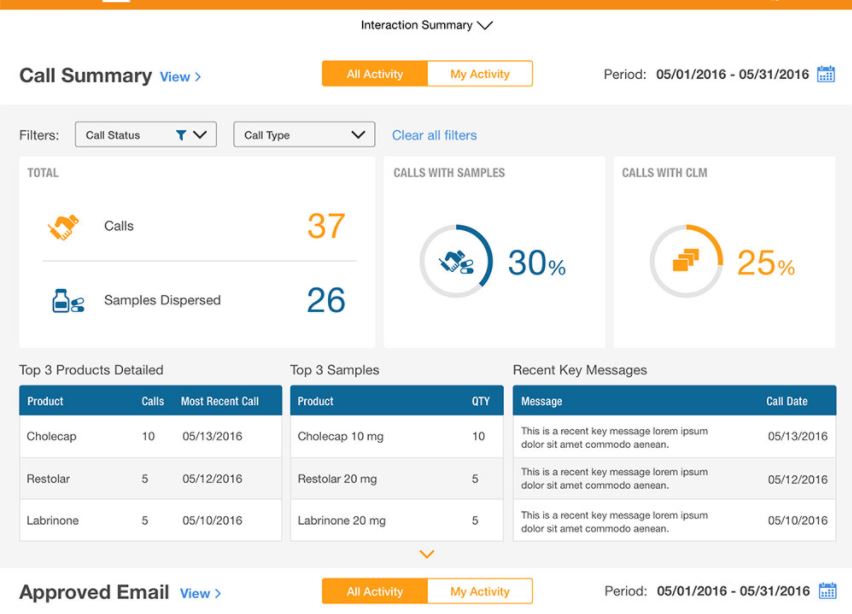Viewport: 852px width, 614px height.
Task: Open the Approved Email View link
Action: [x=201, y=592]
